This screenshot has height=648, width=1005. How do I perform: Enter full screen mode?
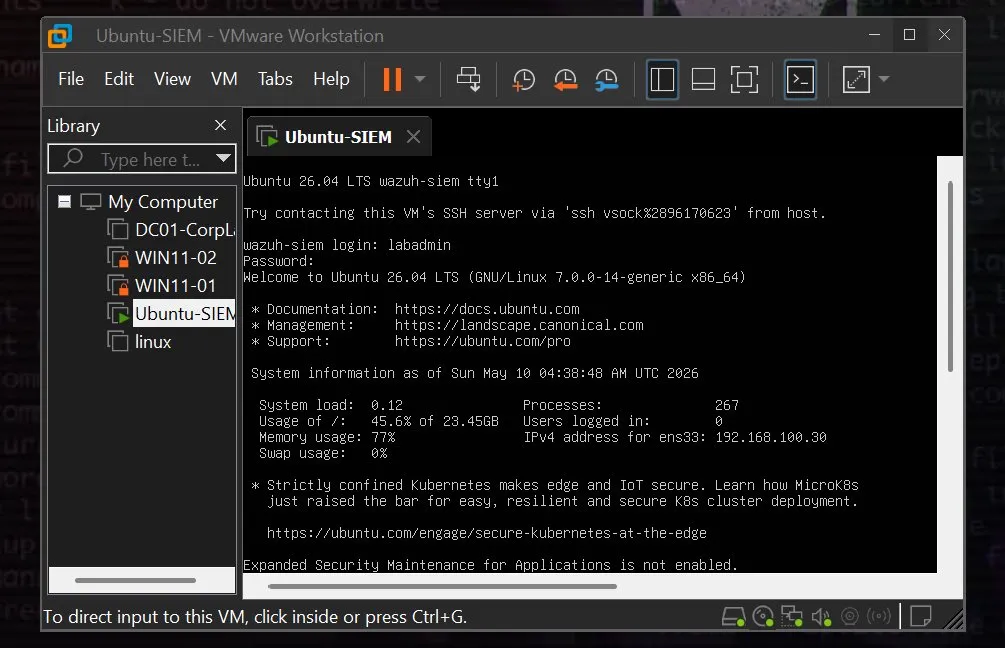pos(744,79)
